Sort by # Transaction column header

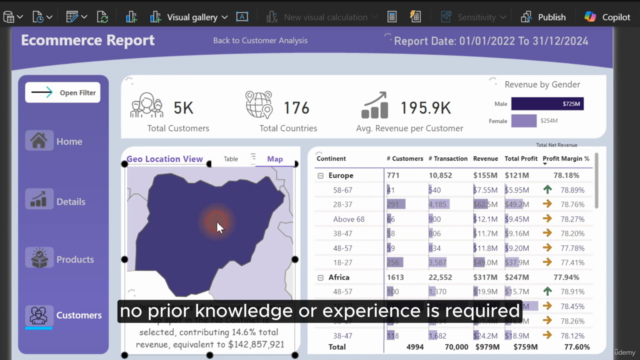click(448, 158)
